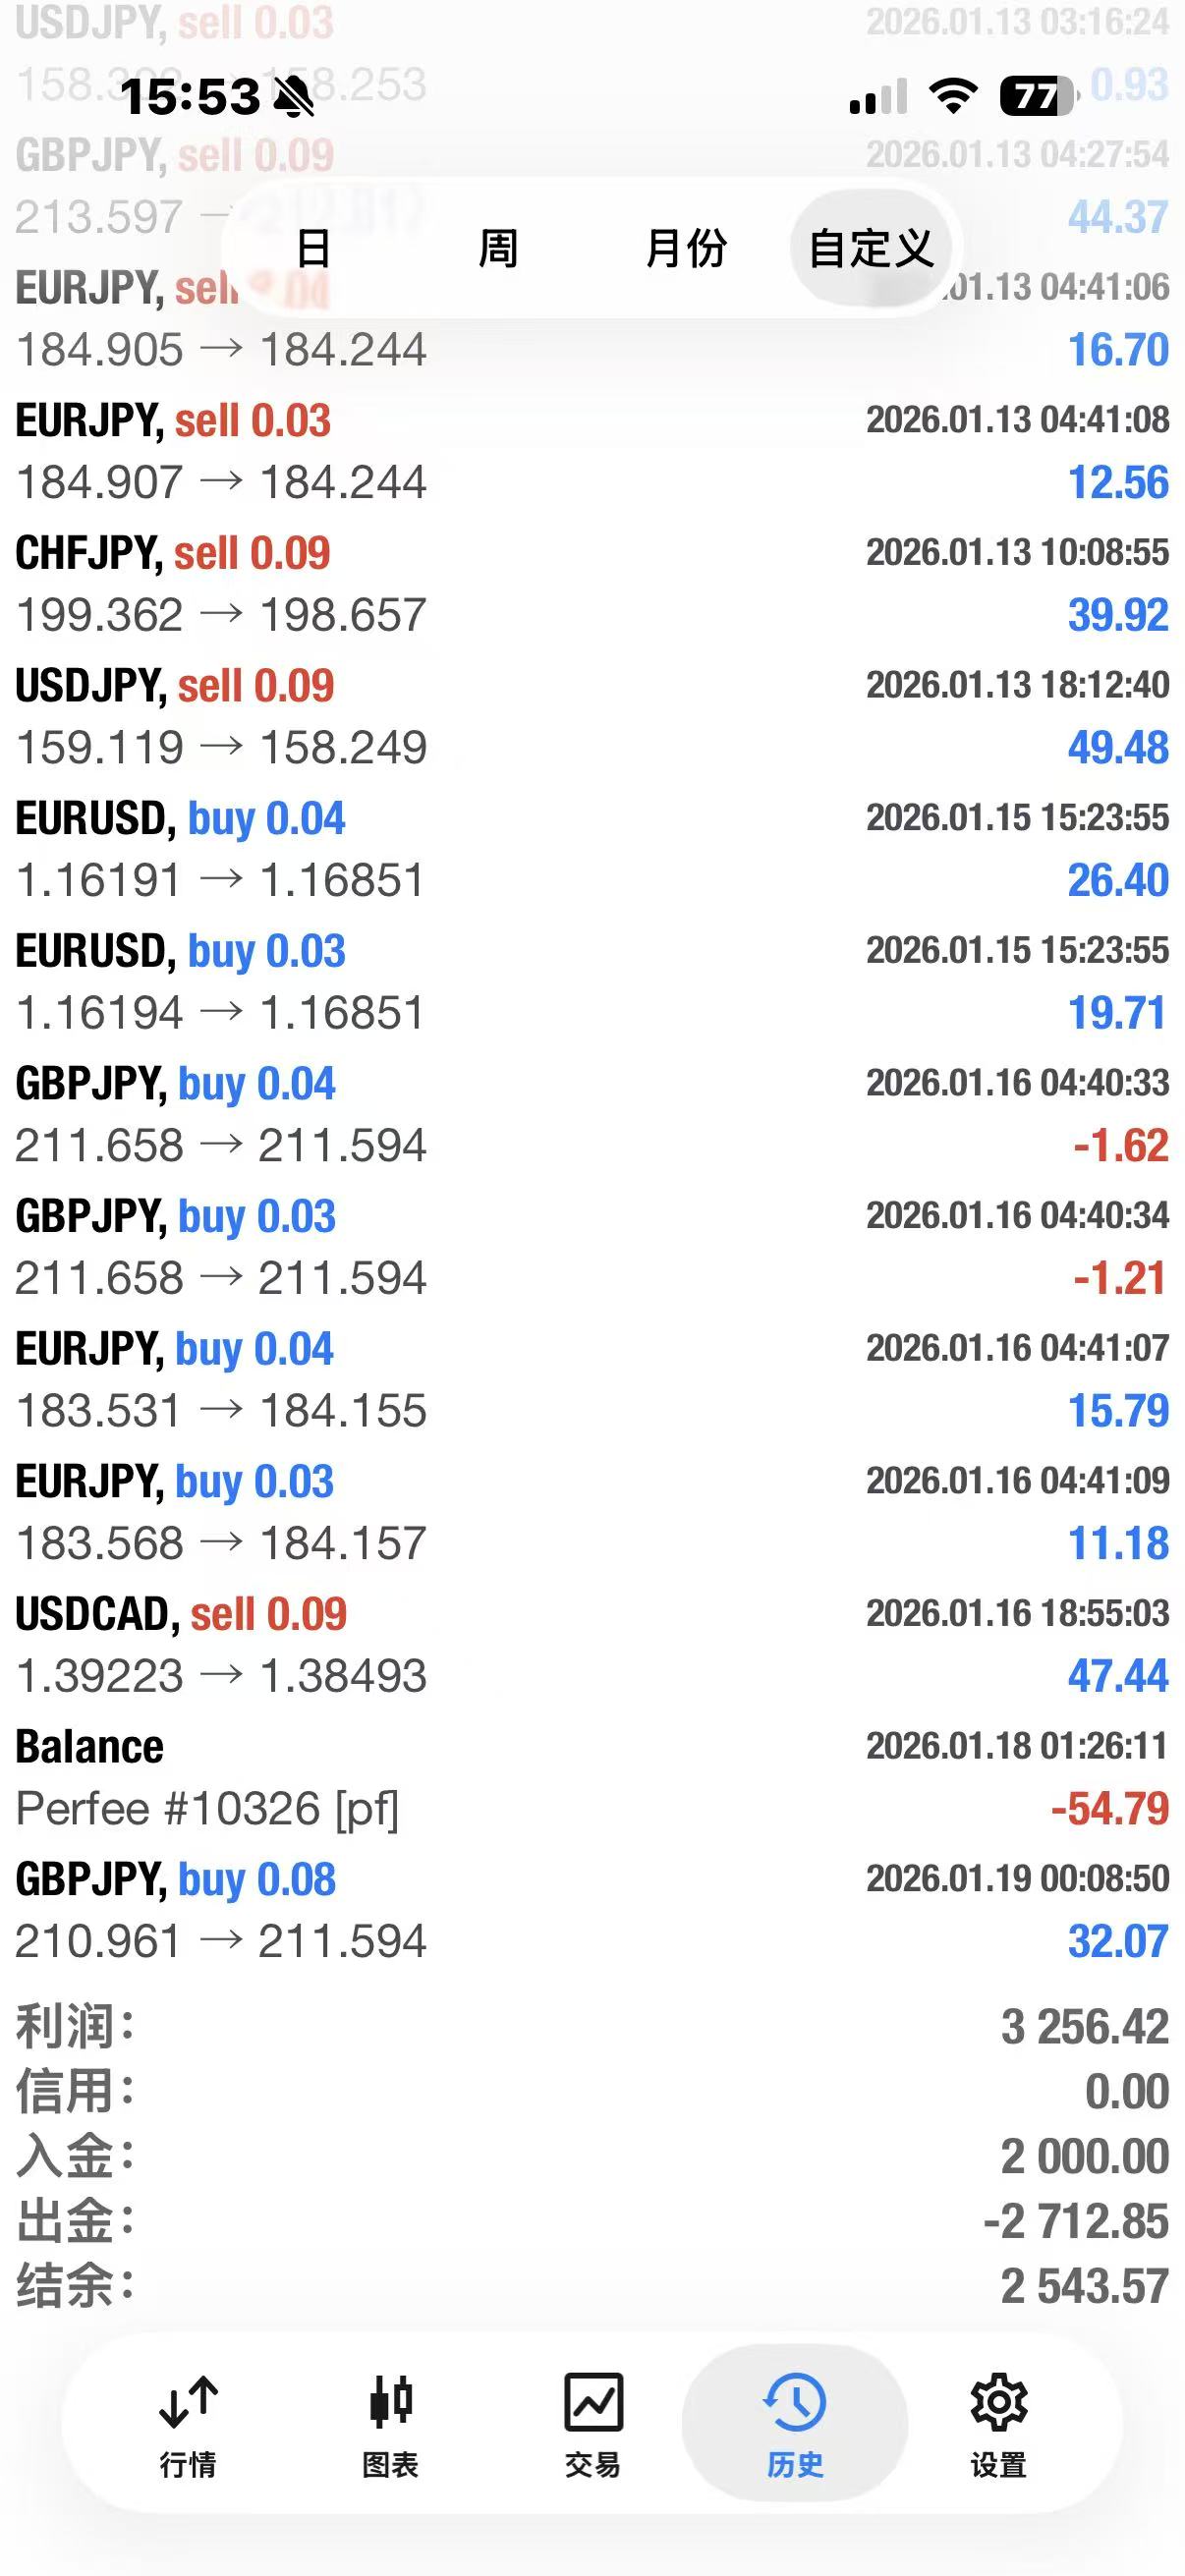The height and width of the screenshot is (2576, 1185).
Task: Open the USDCAD sell 0.09 trade
Action: (592, 1644)
